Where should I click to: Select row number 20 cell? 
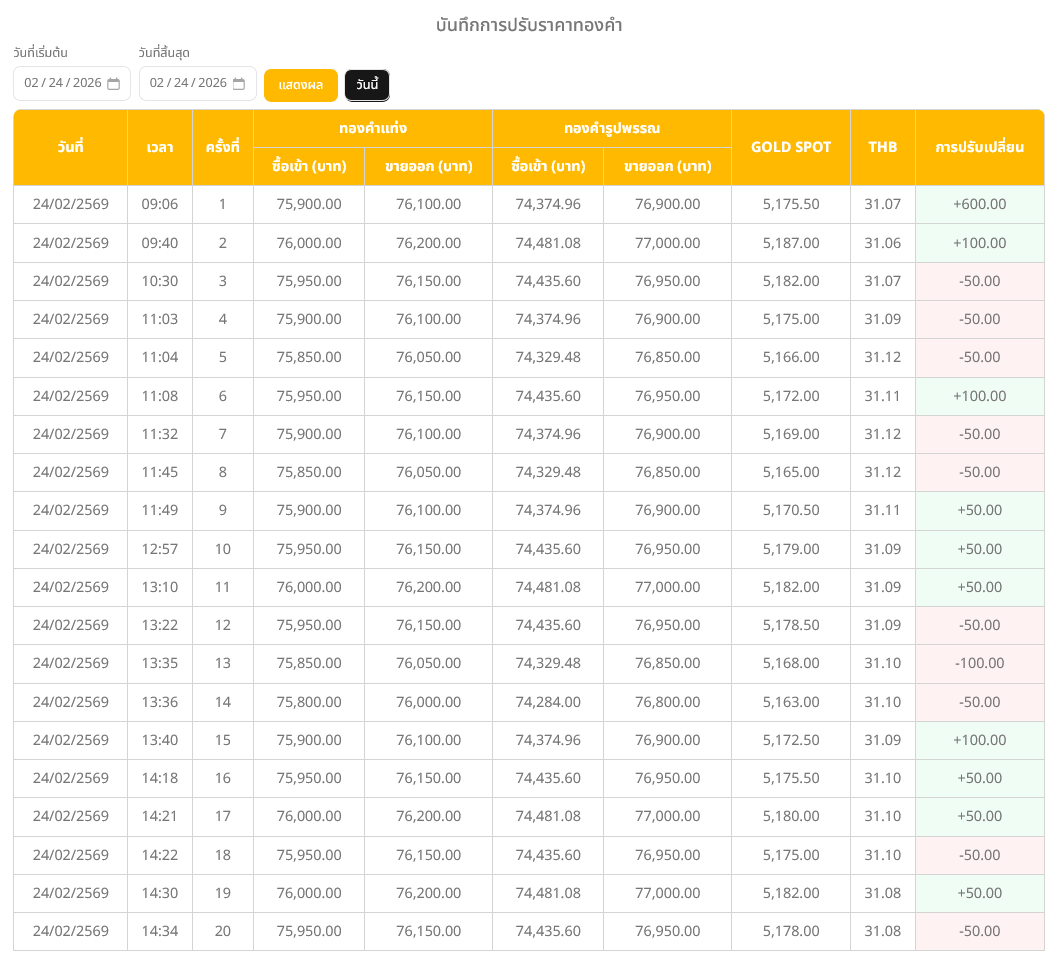222,932
